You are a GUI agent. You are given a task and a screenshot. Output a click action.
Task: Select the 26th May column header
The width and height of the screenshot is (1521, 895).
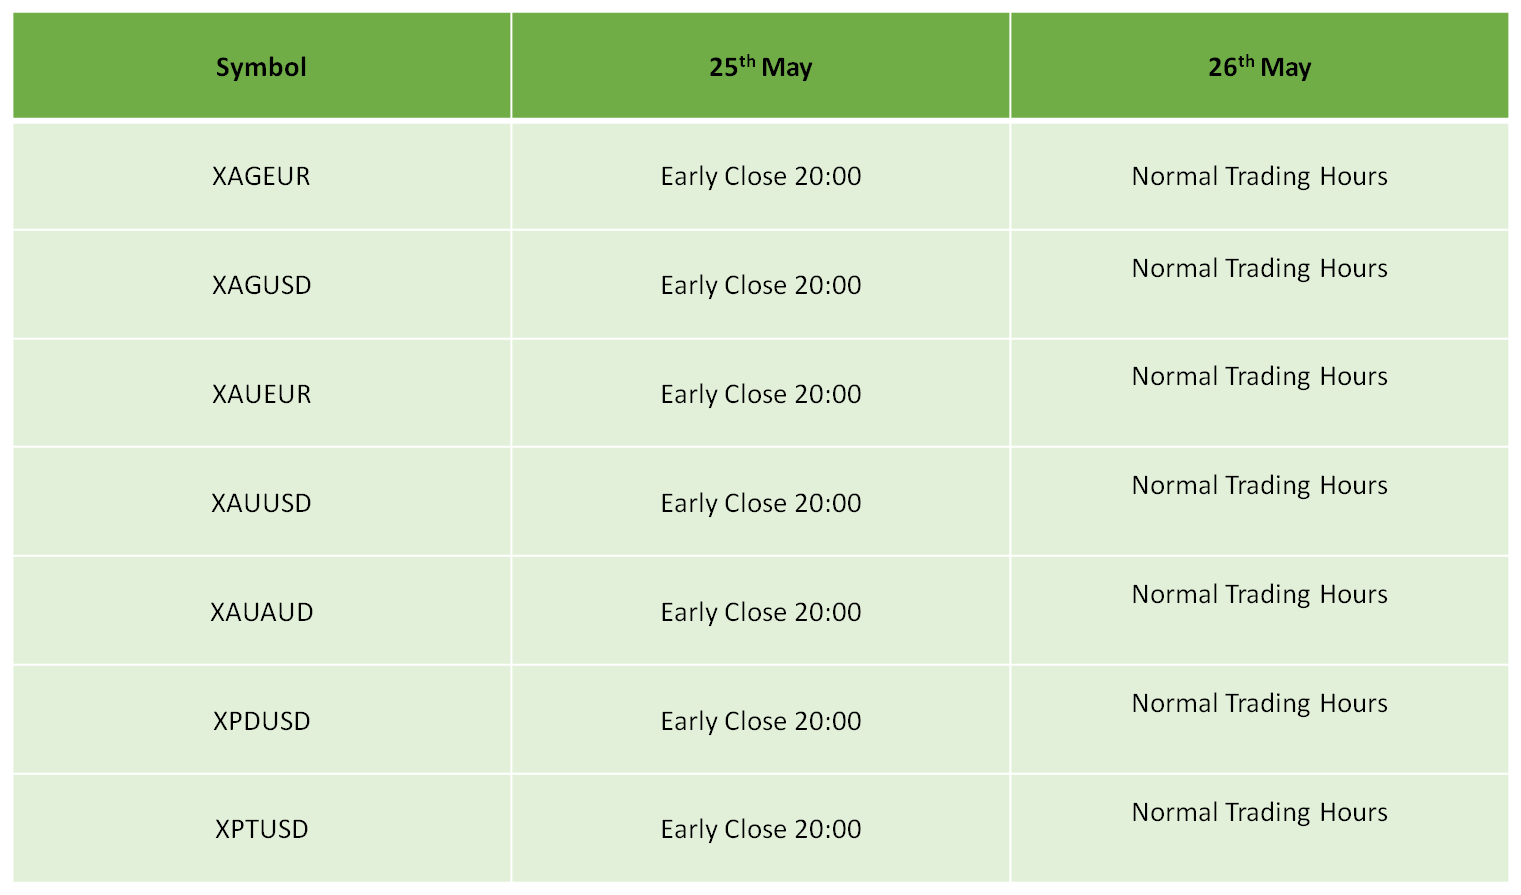coord(1259,67)
